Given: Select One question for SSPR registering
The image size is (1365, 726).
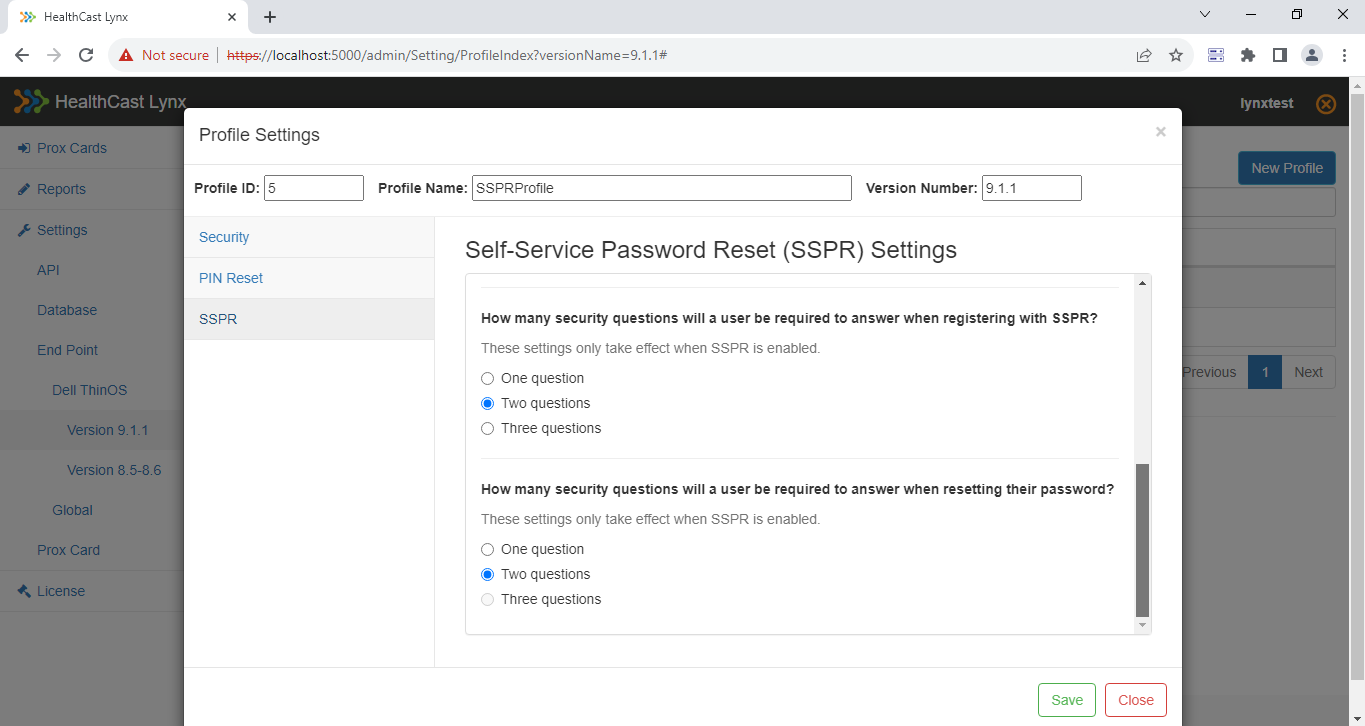Looking at the screenshot, I should click(x=488, y=379).
